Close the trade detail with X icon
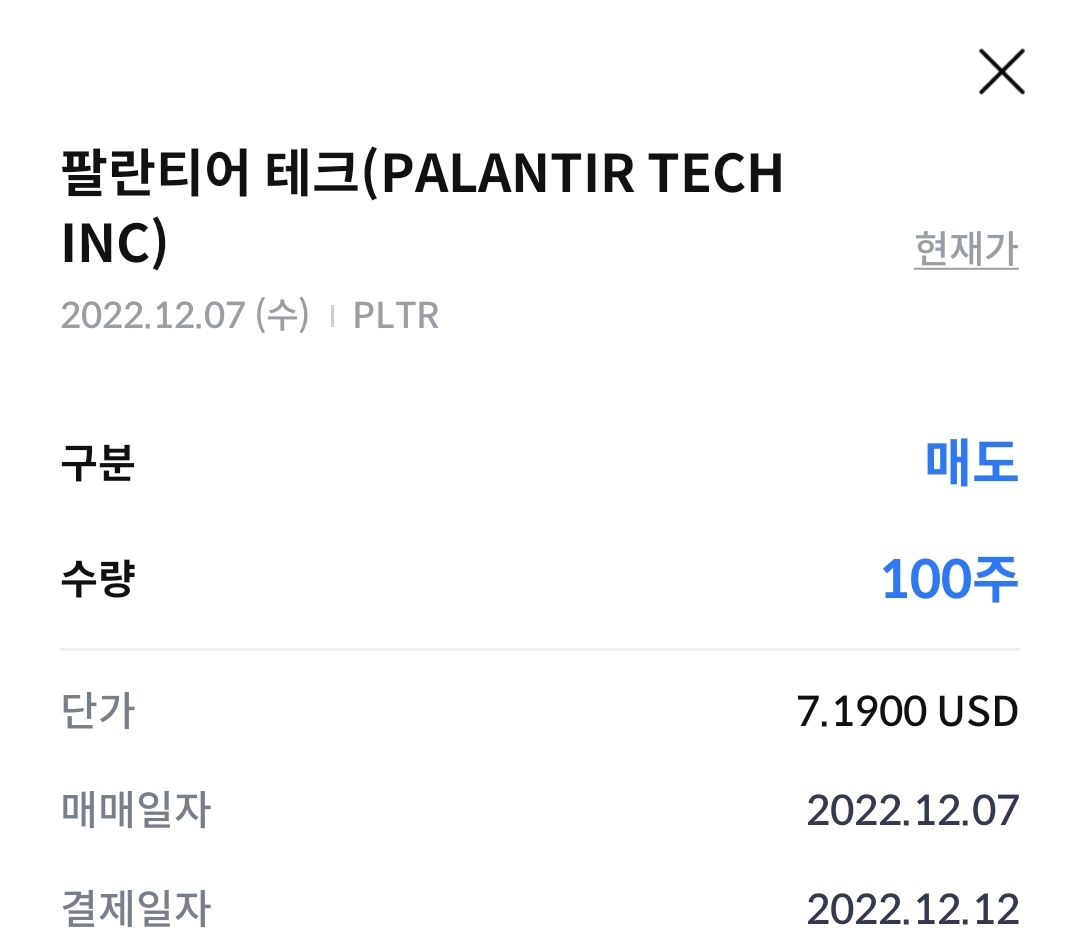Viewport: 1080px width, 950px height. pos(1002,72)
